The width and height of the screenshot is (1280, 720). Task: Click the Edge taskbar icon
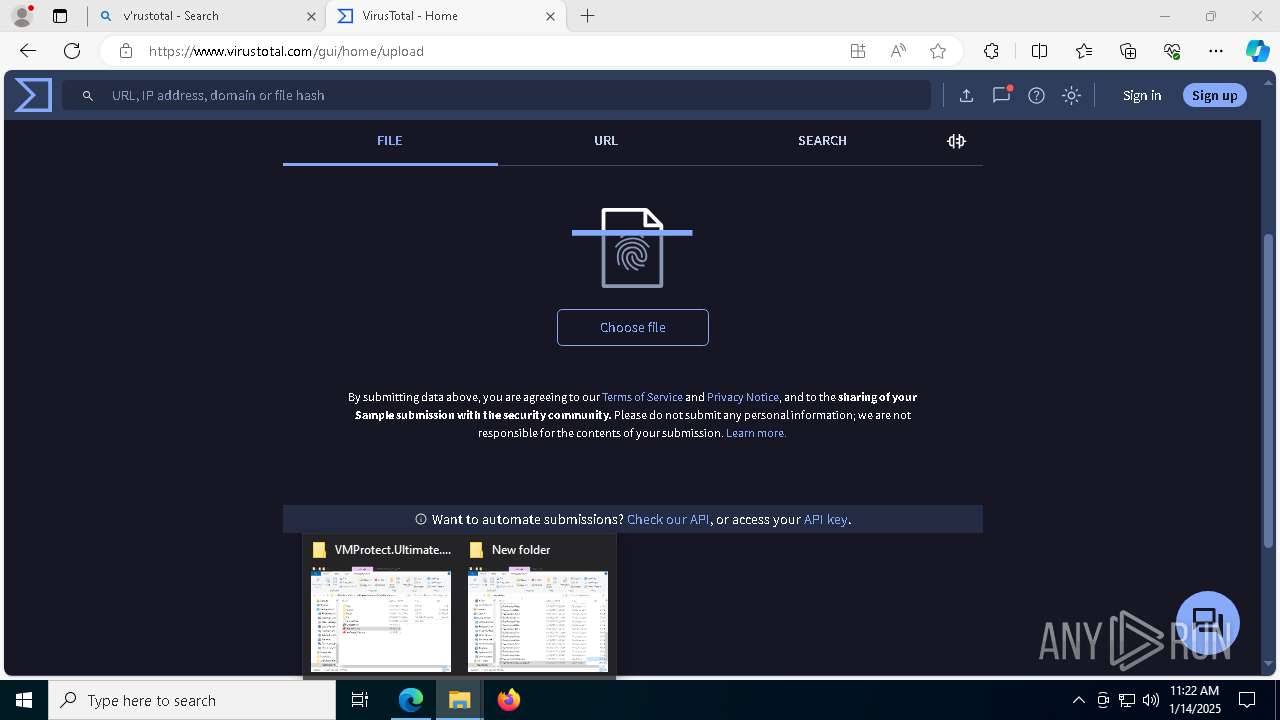[x=411, y=700]
